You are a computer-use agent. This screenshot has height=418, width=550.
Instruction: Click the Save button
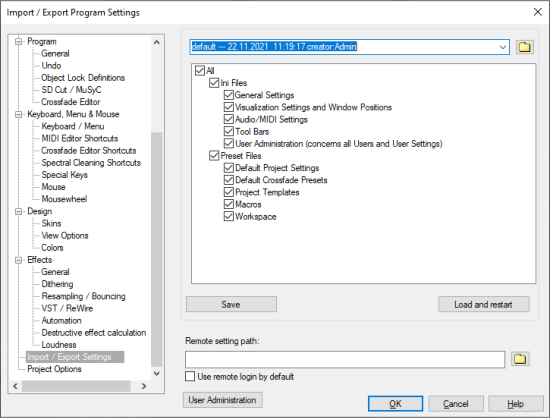coord(231,304)
